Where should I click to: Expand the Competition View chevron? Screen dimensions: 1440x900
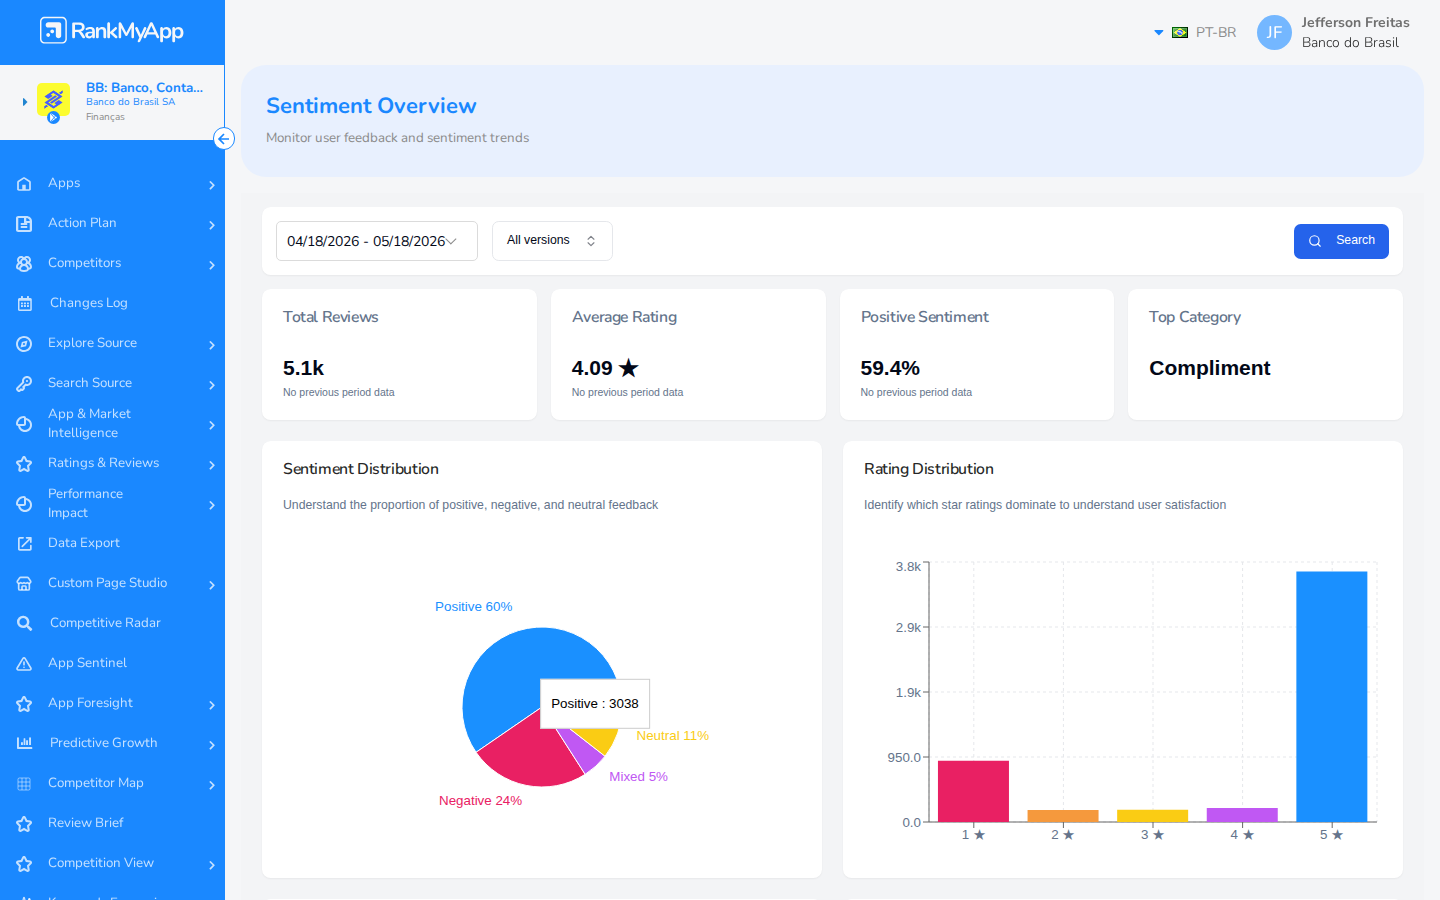[x=212, y=865]
